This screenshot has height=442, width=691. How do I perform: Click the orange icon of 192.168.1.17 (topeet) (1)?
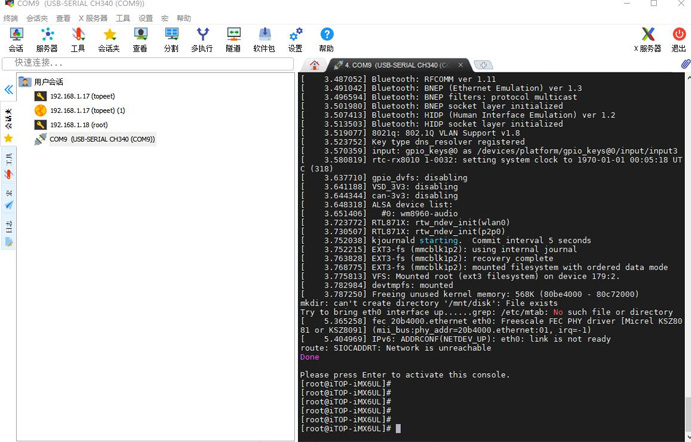(40, 110)
